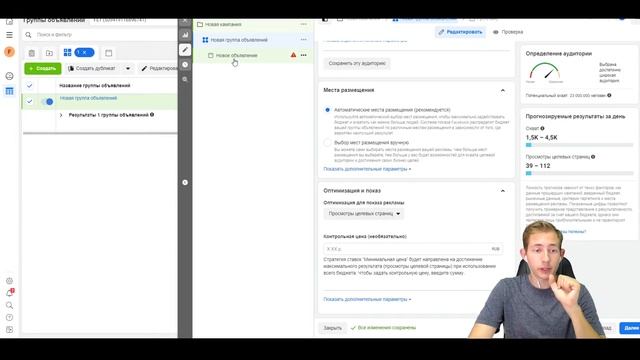The width and height of the screenshot is (640, 360).
Task: Open the orange account avatar
Action: (x=9, y=52)
